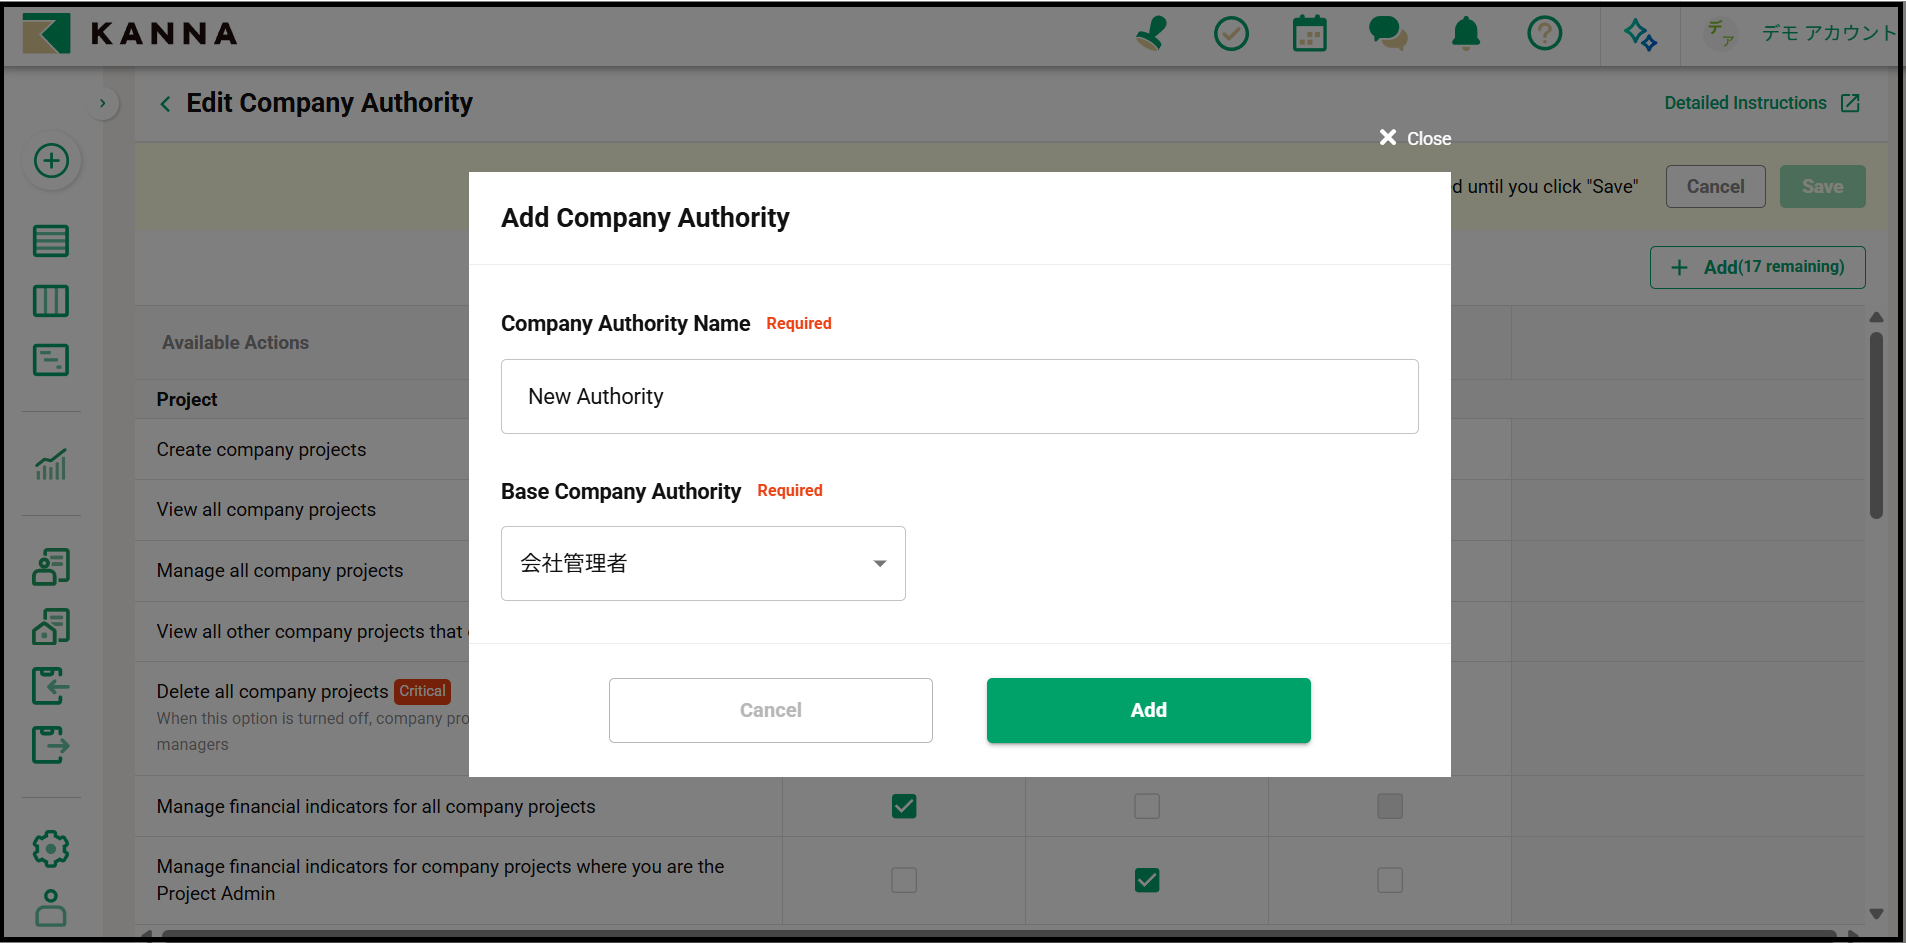Open the デモ アカウント account menu
Image resolution: width=1906 pixels, height=943 pixels.
tap(1802, 34)
